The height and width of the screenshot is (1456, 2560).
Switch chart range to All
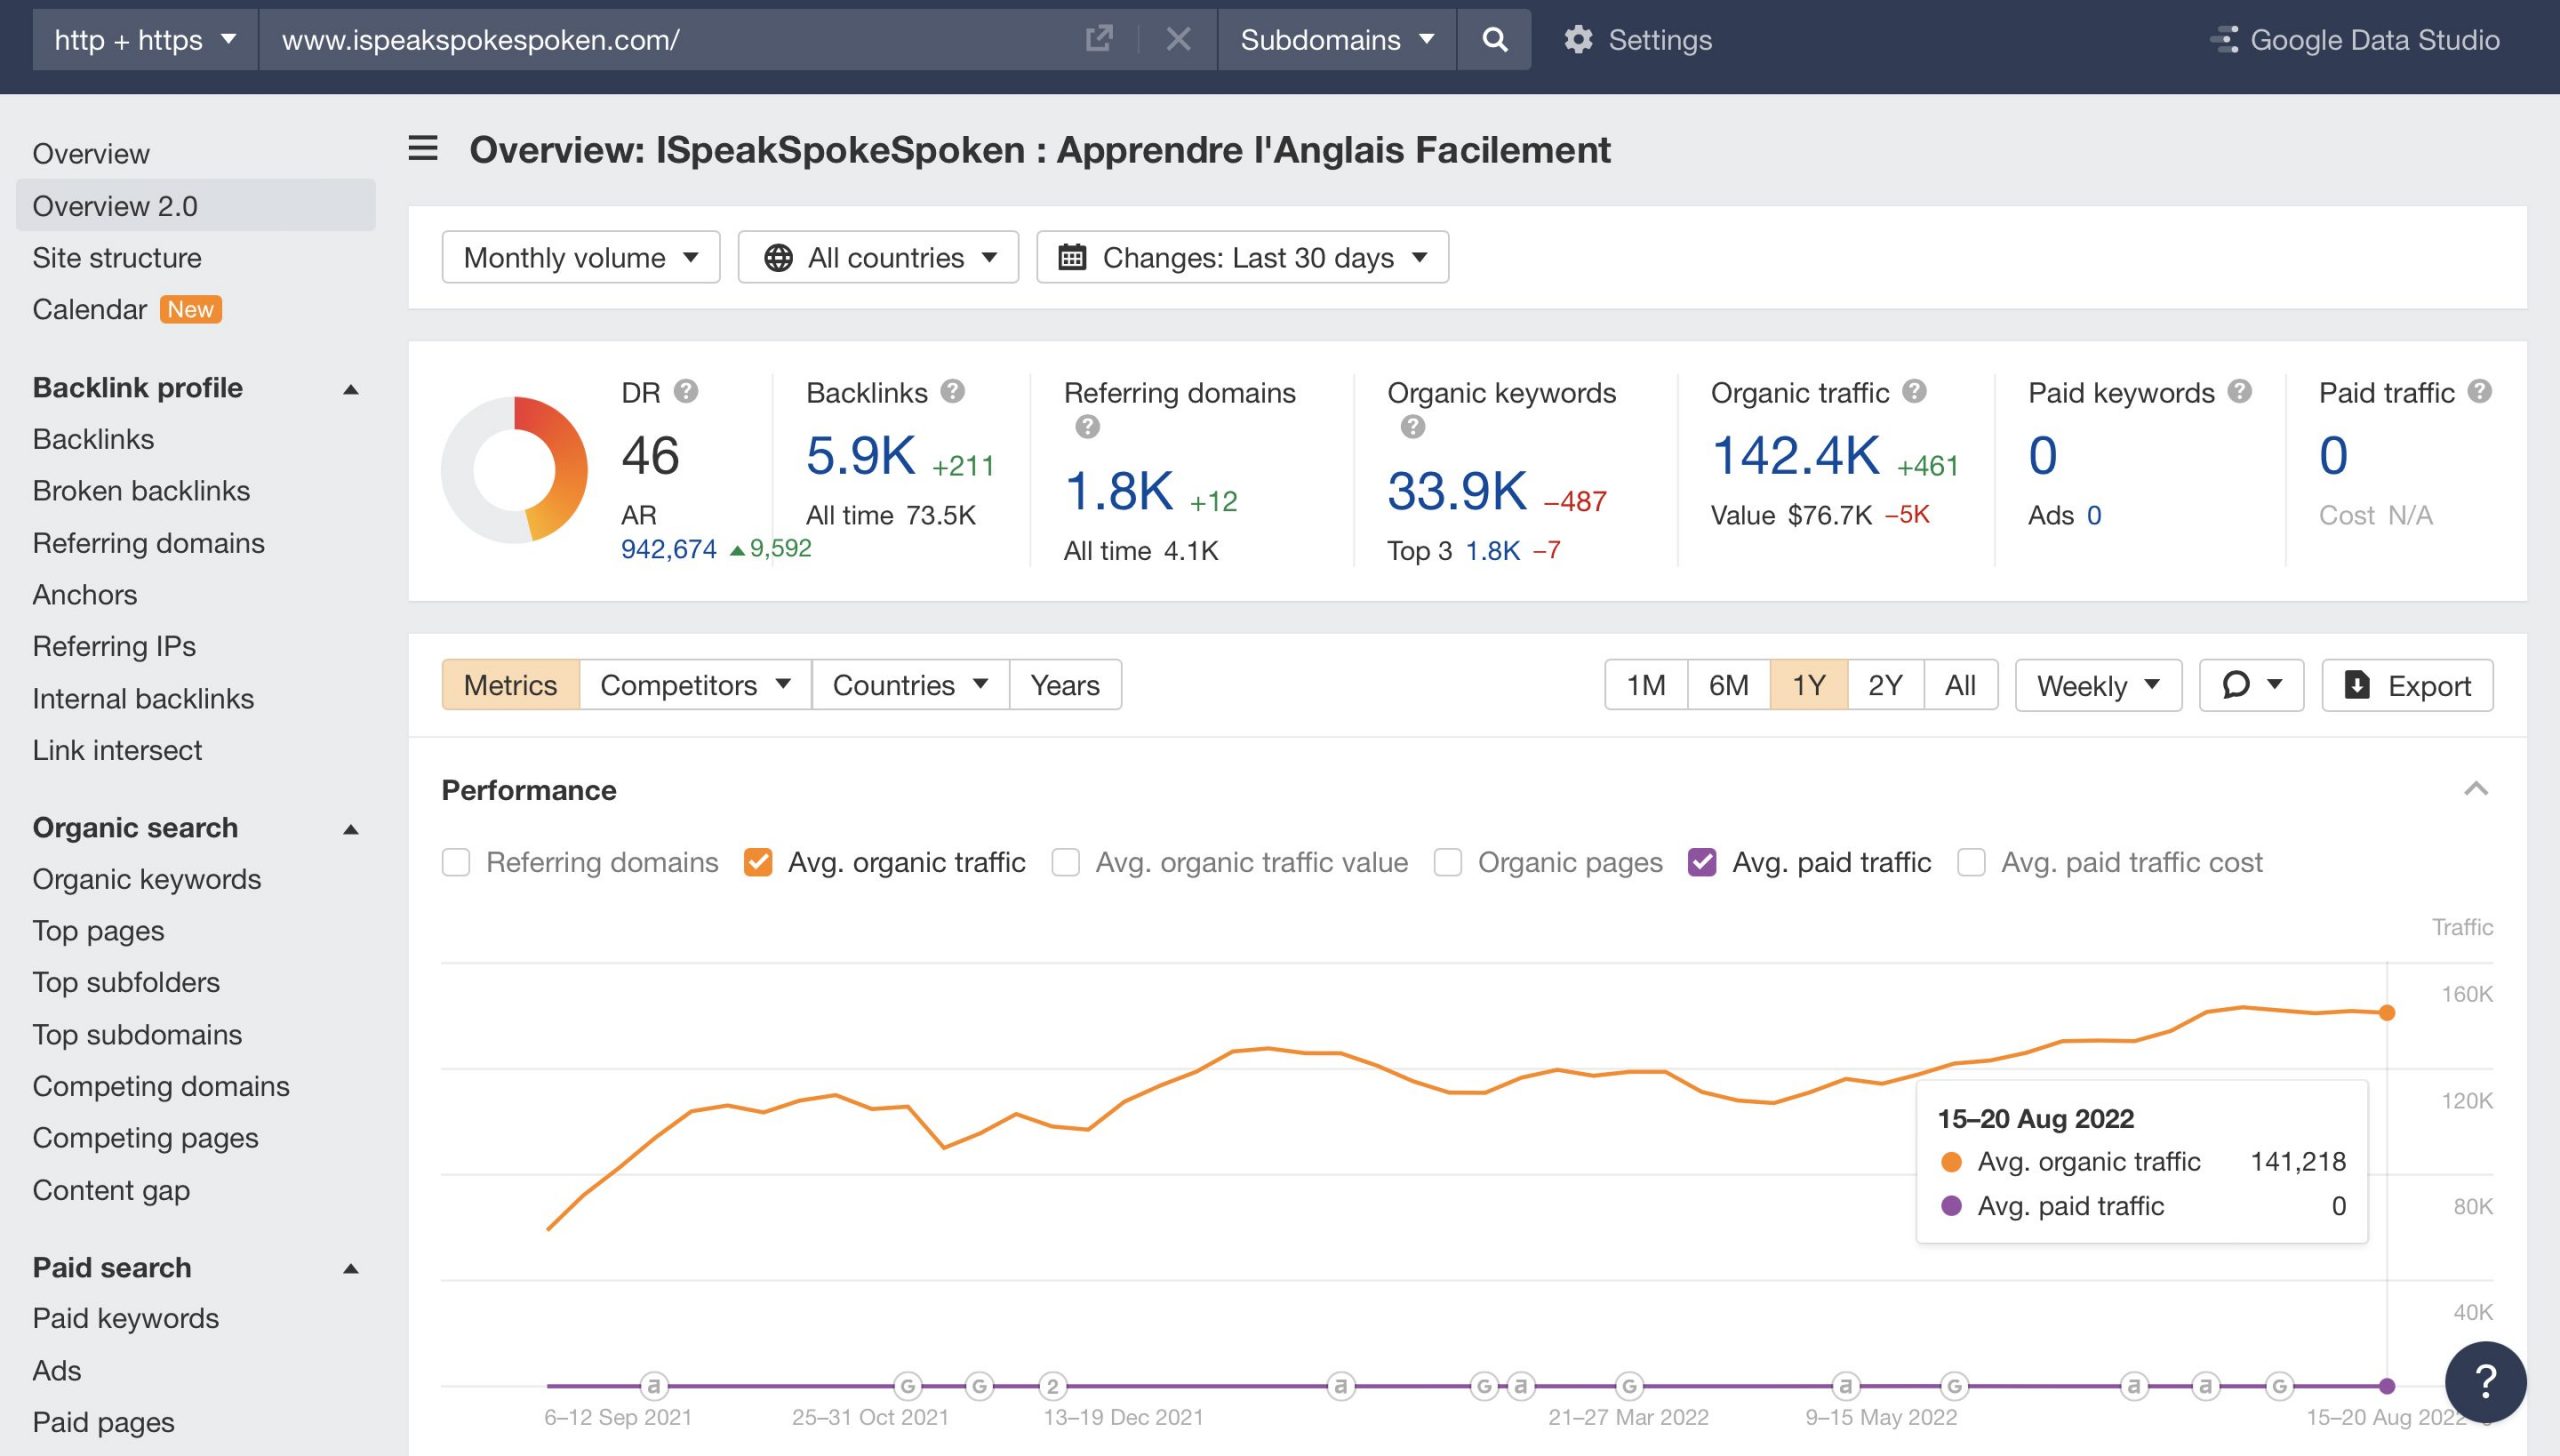[1960, 685]
